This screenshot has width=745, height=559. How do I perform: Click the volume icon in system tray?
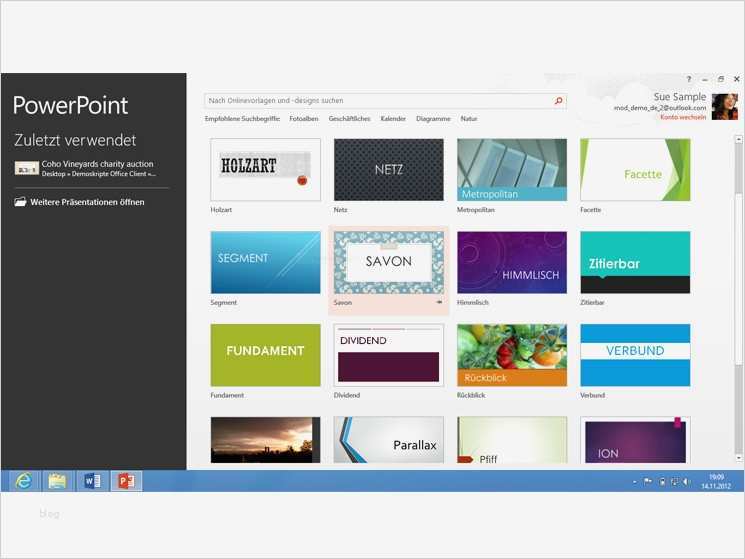pos(687,482)
